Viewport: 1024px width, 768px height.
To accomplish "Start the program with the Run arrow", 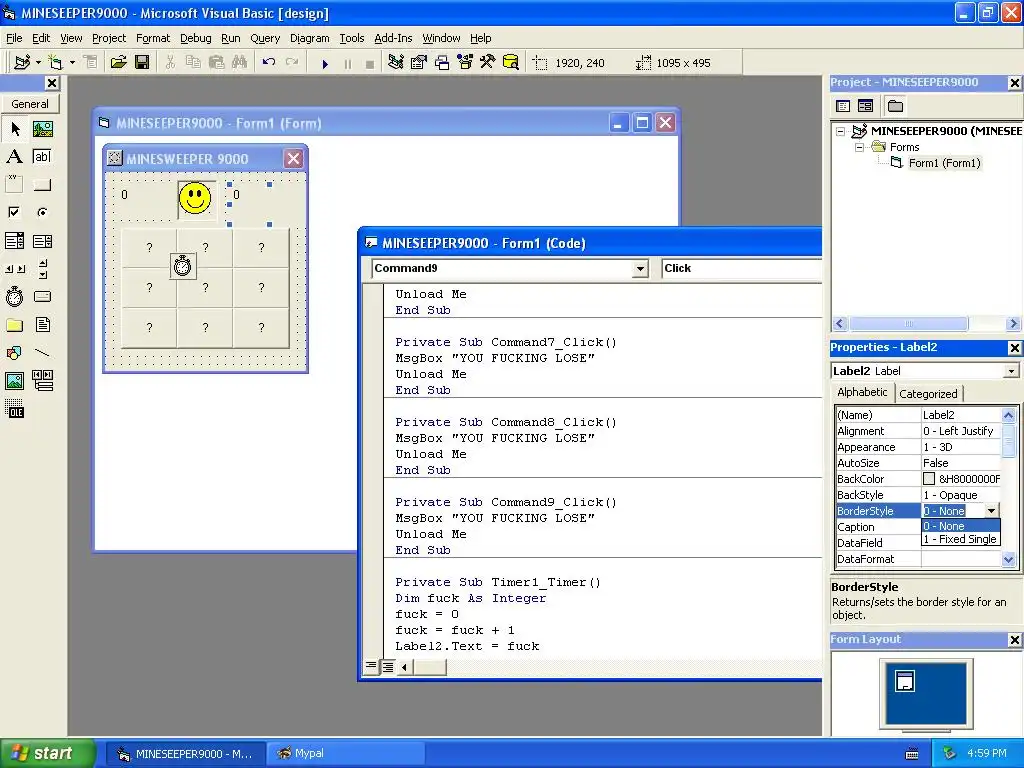I will (x=325, y=63).
